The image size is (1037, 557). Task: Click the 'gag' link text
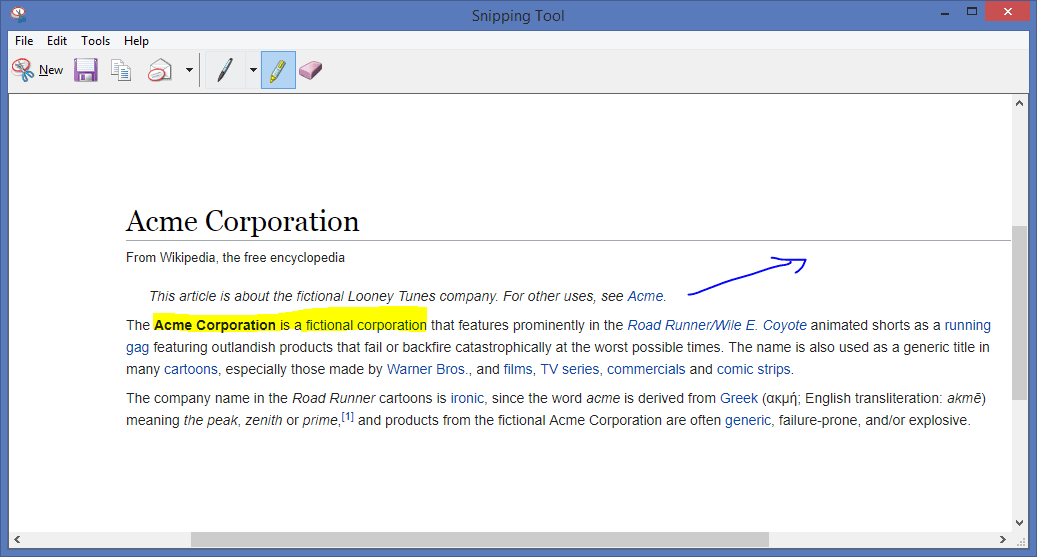[x=138, y=348]
